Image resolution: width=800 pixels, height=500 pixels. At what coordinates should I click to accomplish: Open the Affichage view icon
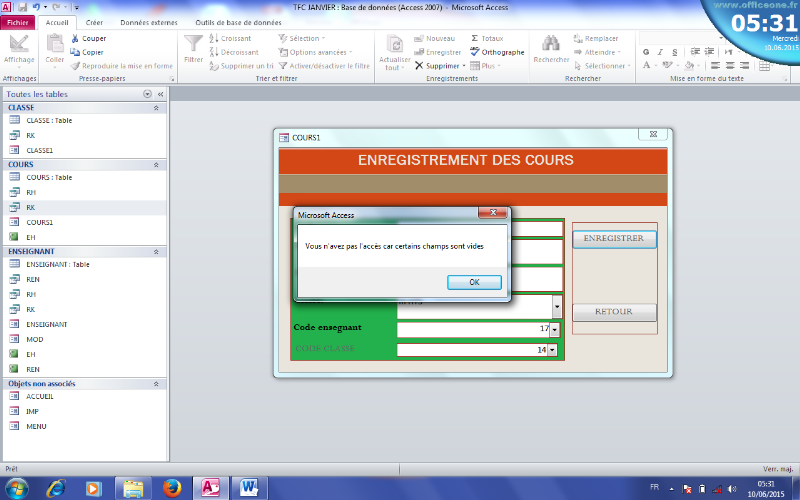pos(18,46)
